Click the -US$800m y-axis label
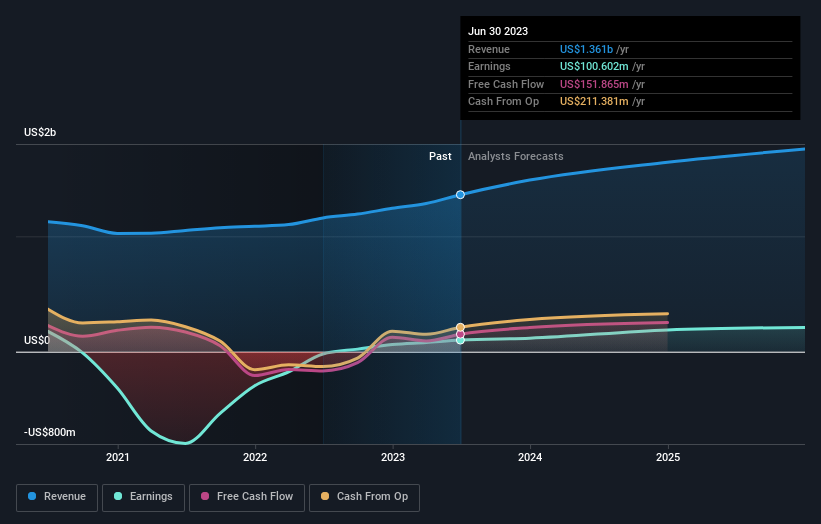Image resolution: width=821 pixels, height=524 pixels. tap(50, 432)
